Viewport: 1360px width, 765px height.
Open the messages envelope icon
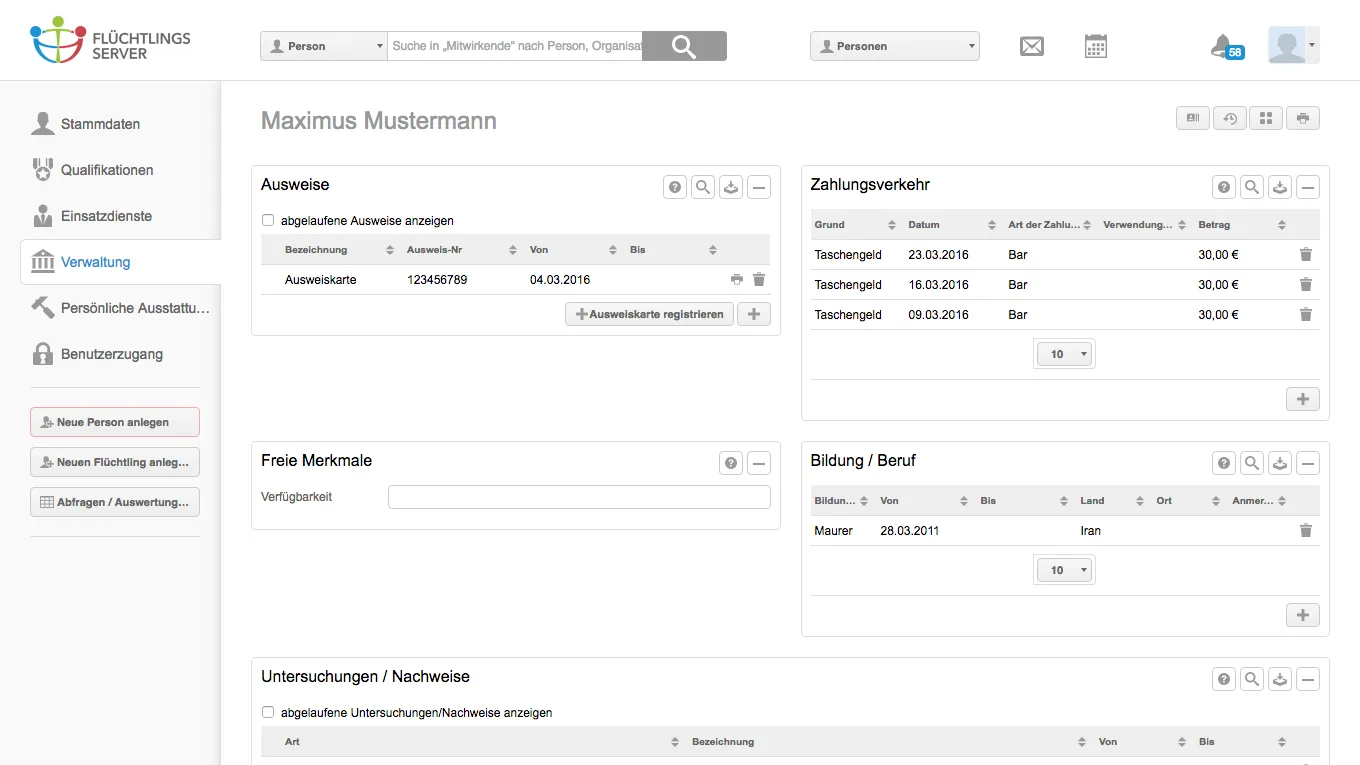tap(1032, 46)
